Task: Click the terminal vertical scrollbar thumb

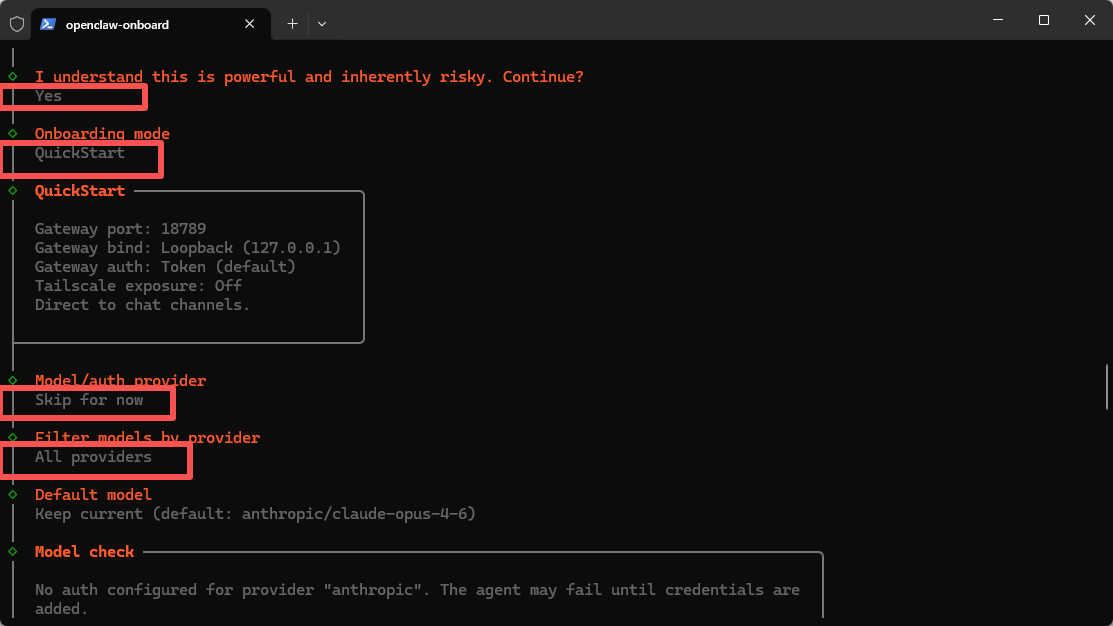Action: click(1106, 387)
